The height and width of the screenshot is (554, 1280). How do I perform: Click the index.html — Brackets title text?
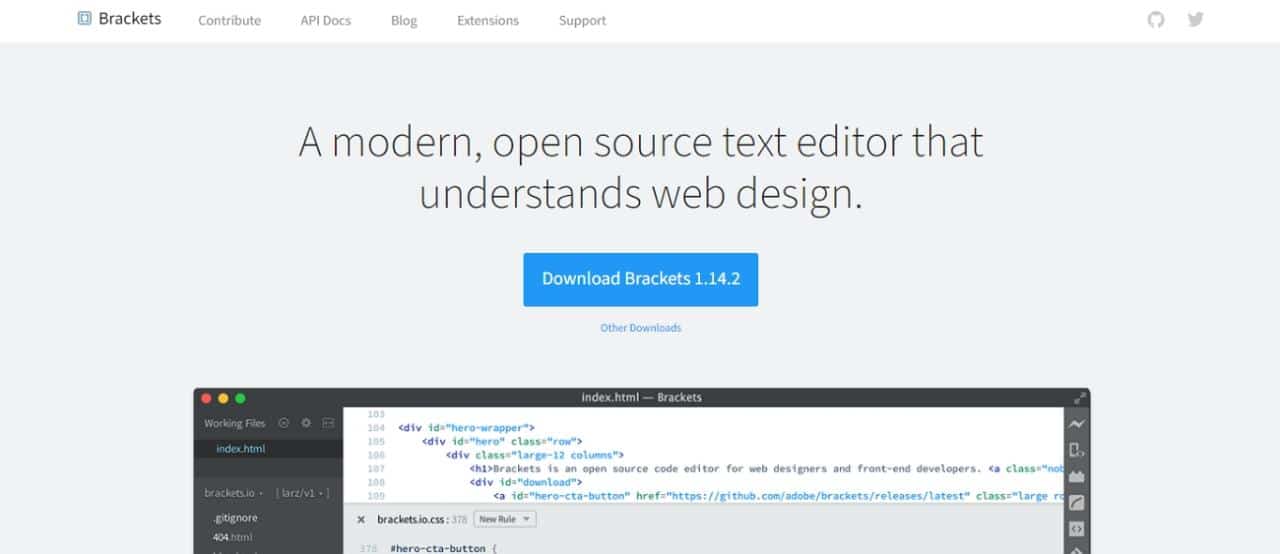[x=642, y=397]
